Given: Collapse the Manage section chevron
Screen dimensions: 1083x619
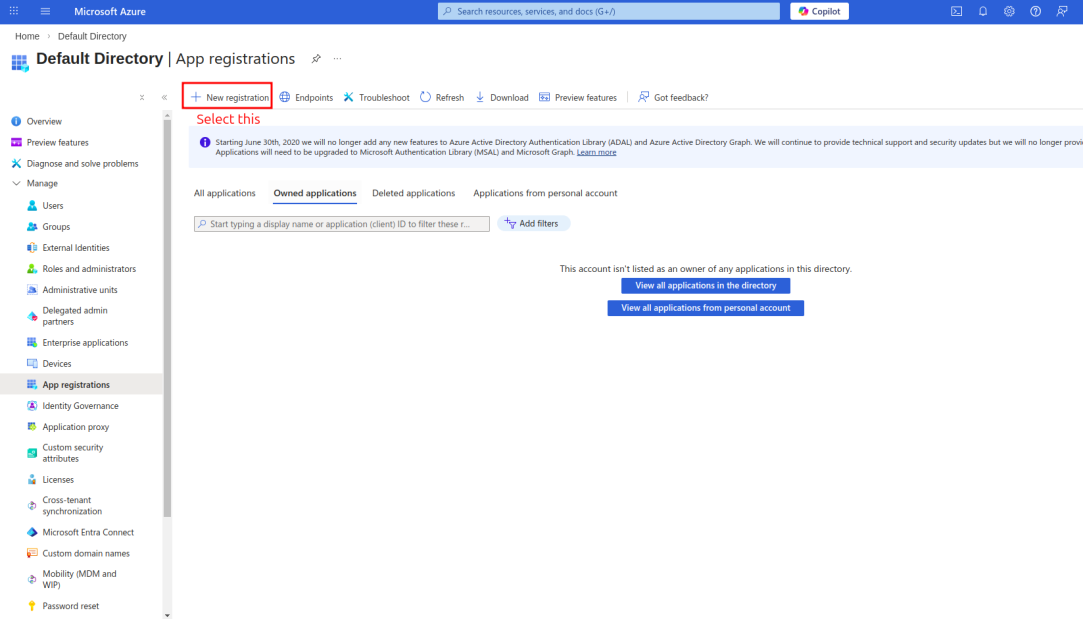Looking at the screenshot, I should (17, 183).
